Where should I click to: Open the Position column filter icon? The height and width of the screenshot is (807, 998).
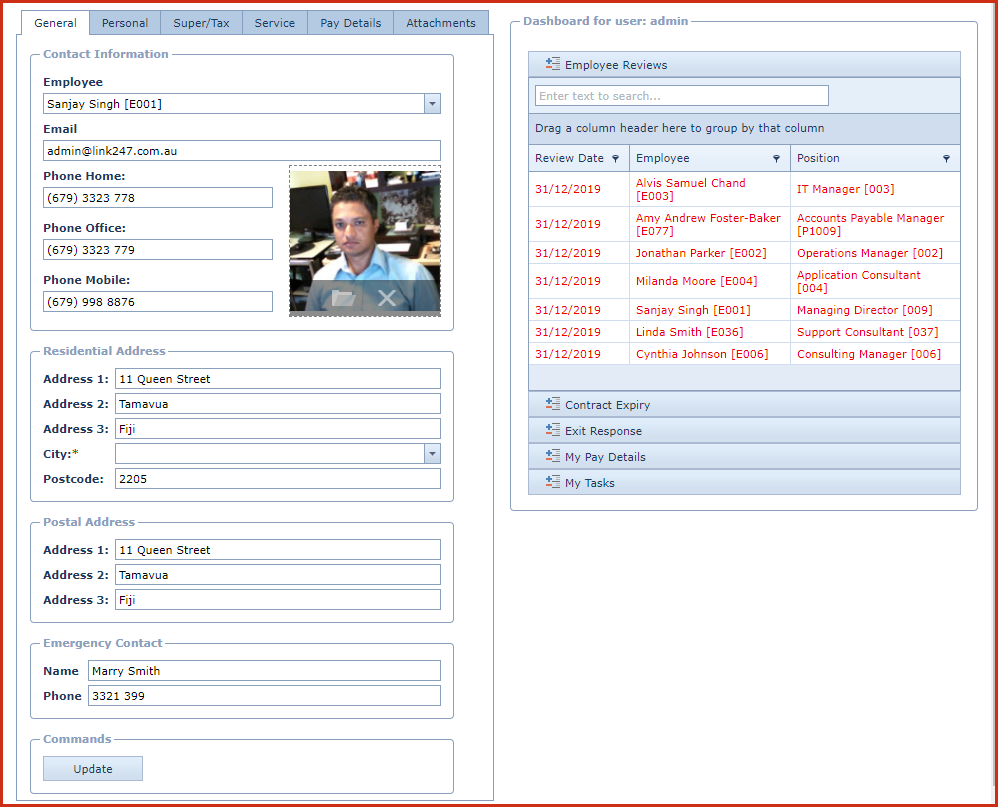tap(946, 158)
